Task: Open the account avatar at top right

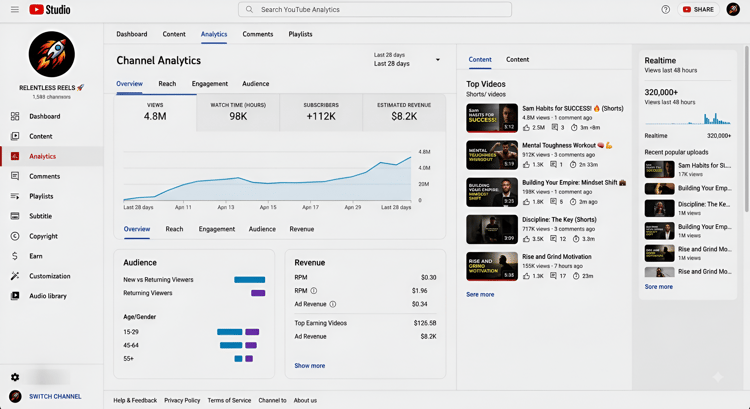Action: [x=733, y=9]
